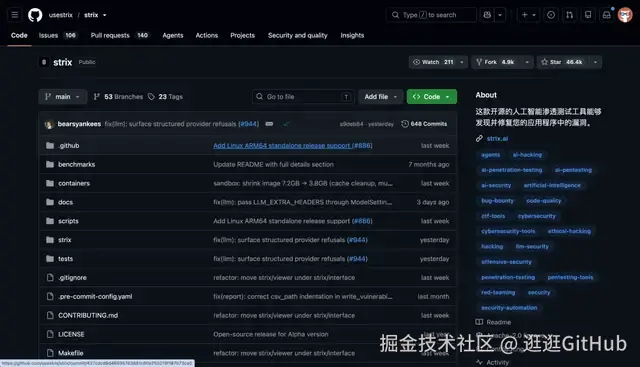The width and height of the screenshot is (640, 367).
Task: Open the hamburger navigation menu
Action: click(x=15, y=15)
